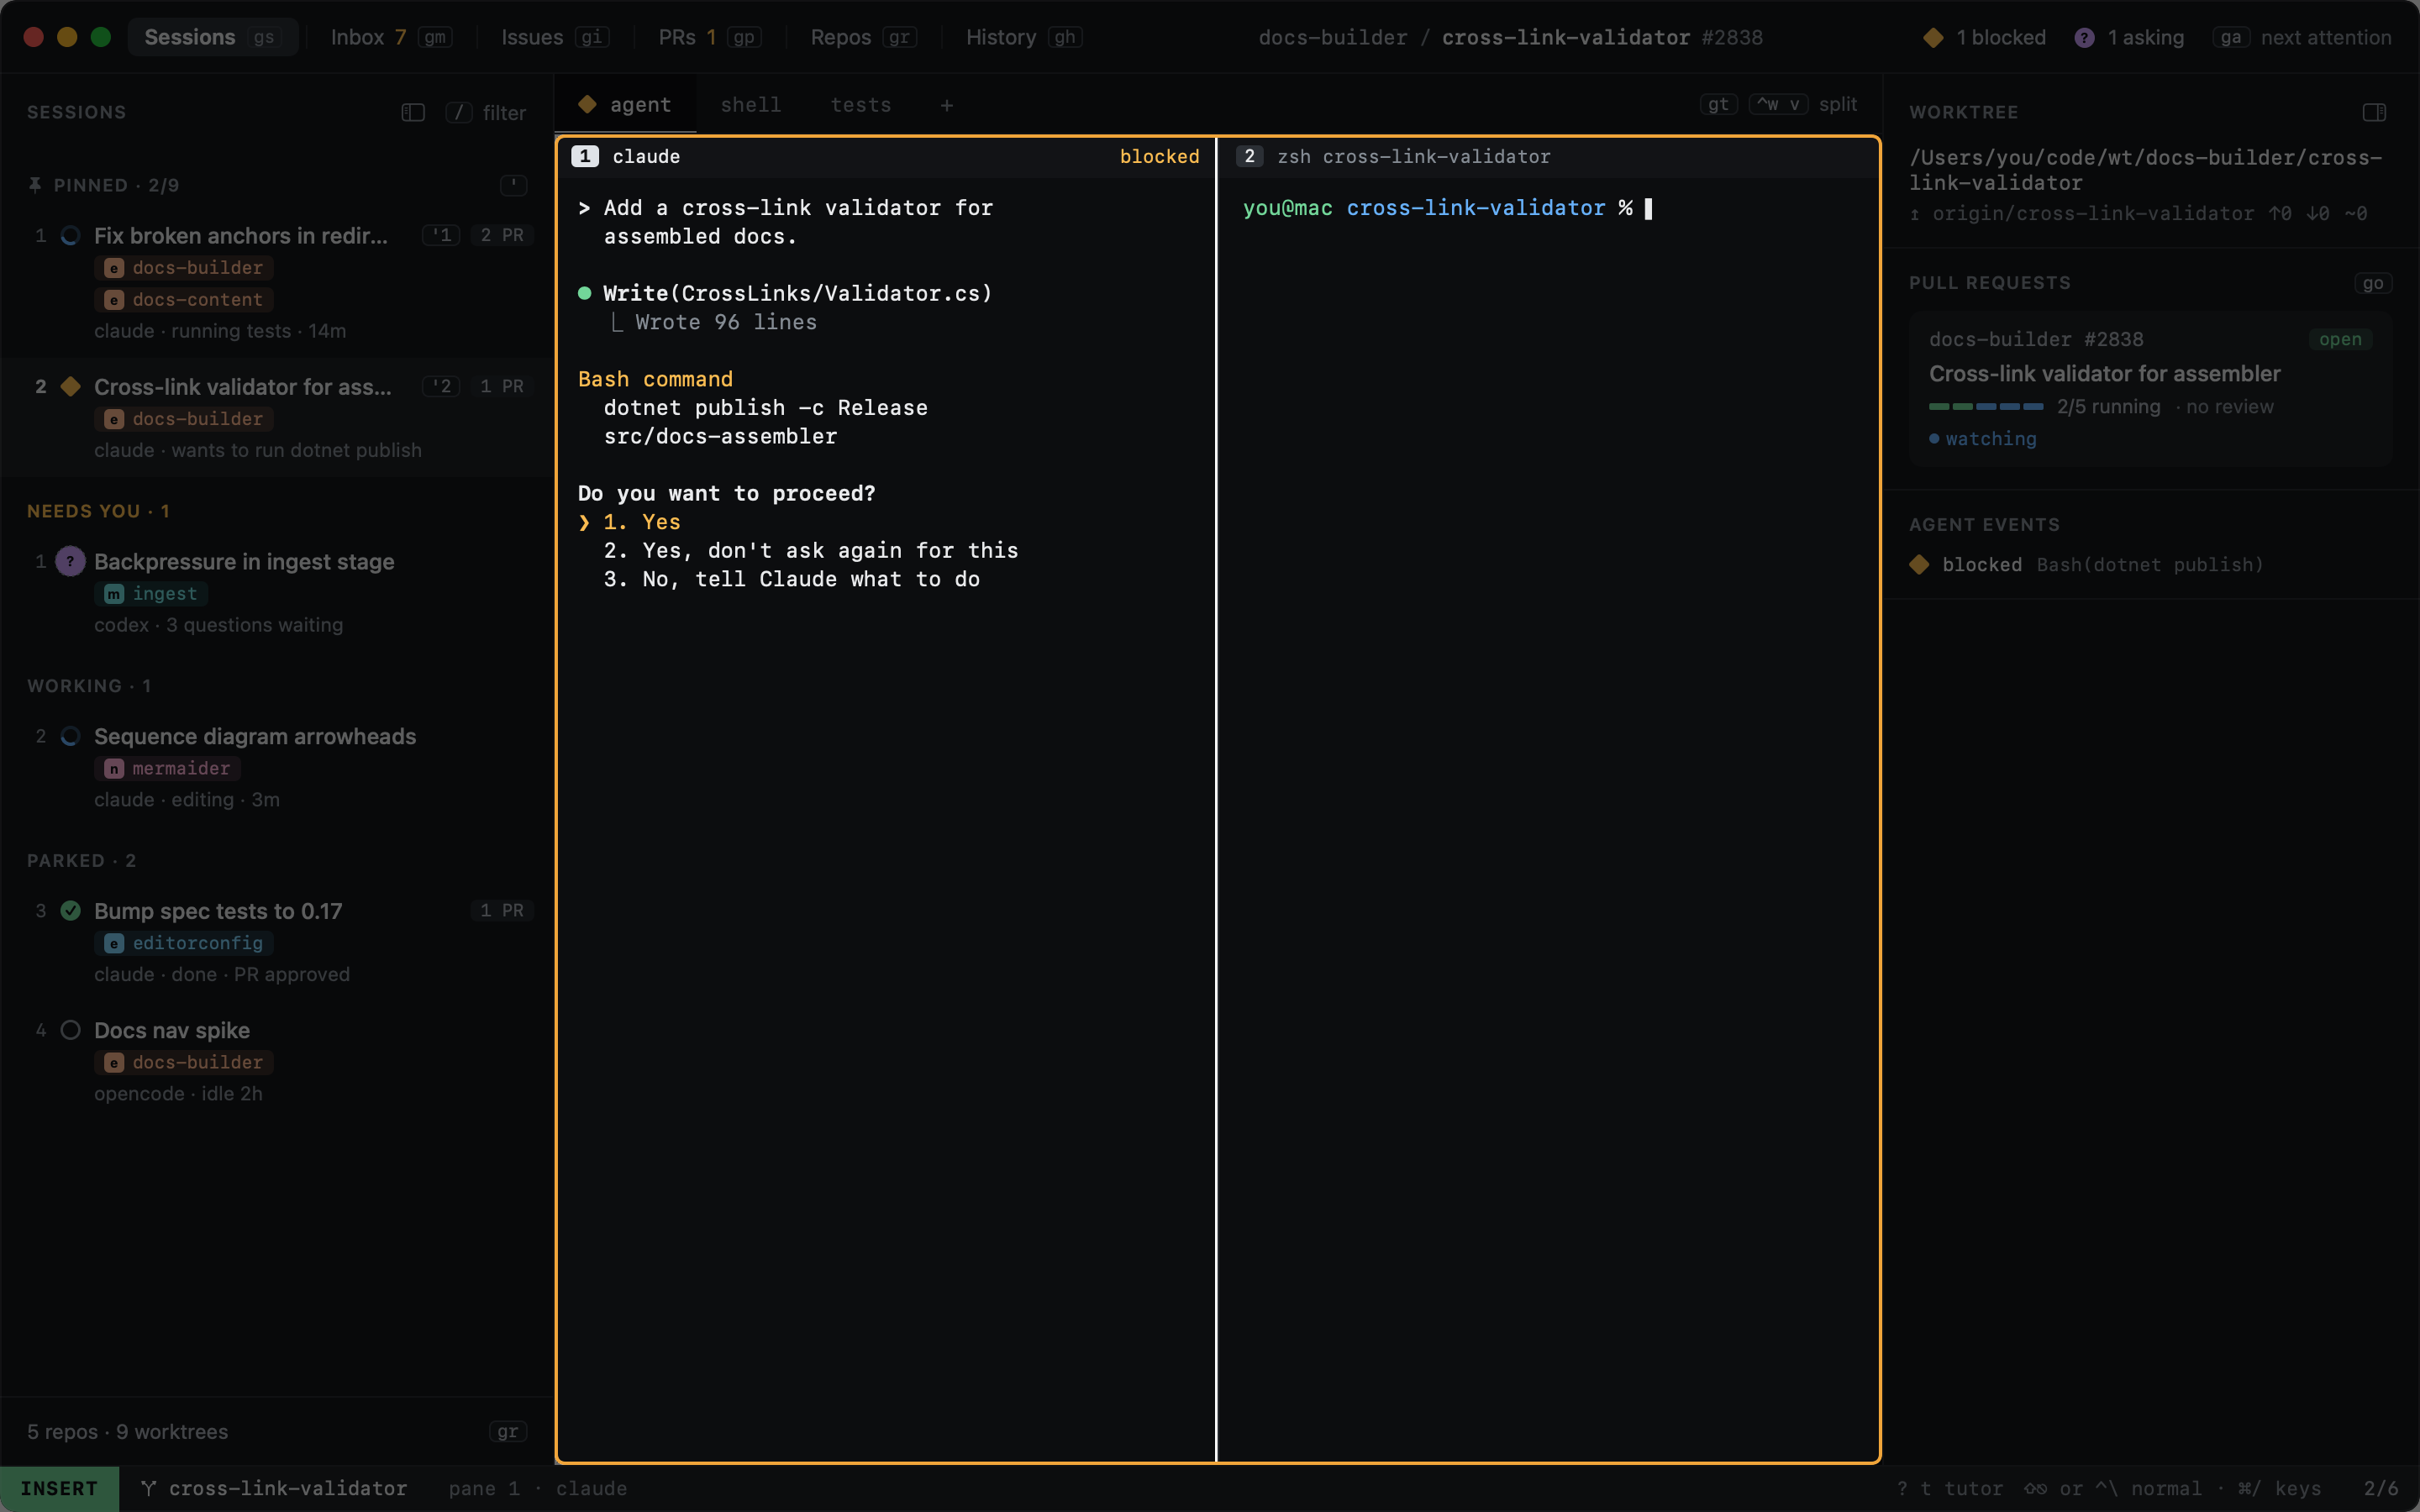Click the gr shortcut in sidebar footer
Image resolution: width=2420 pixels, height=1512 pixels.
(x=507, y=1431)
